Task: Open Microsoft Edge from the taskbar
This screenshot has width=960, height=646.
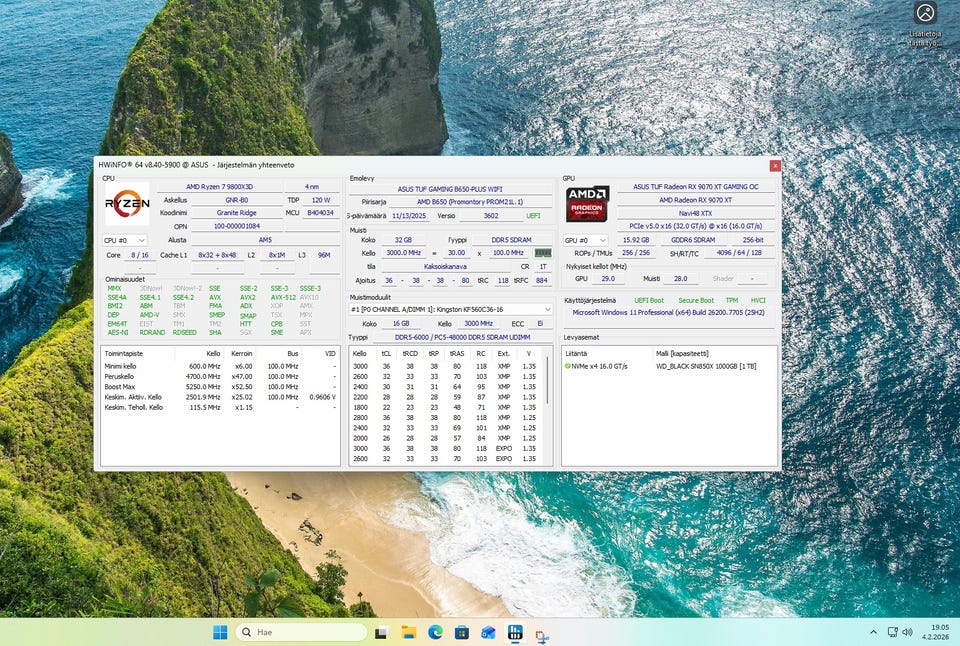Action: pos(435,632)
